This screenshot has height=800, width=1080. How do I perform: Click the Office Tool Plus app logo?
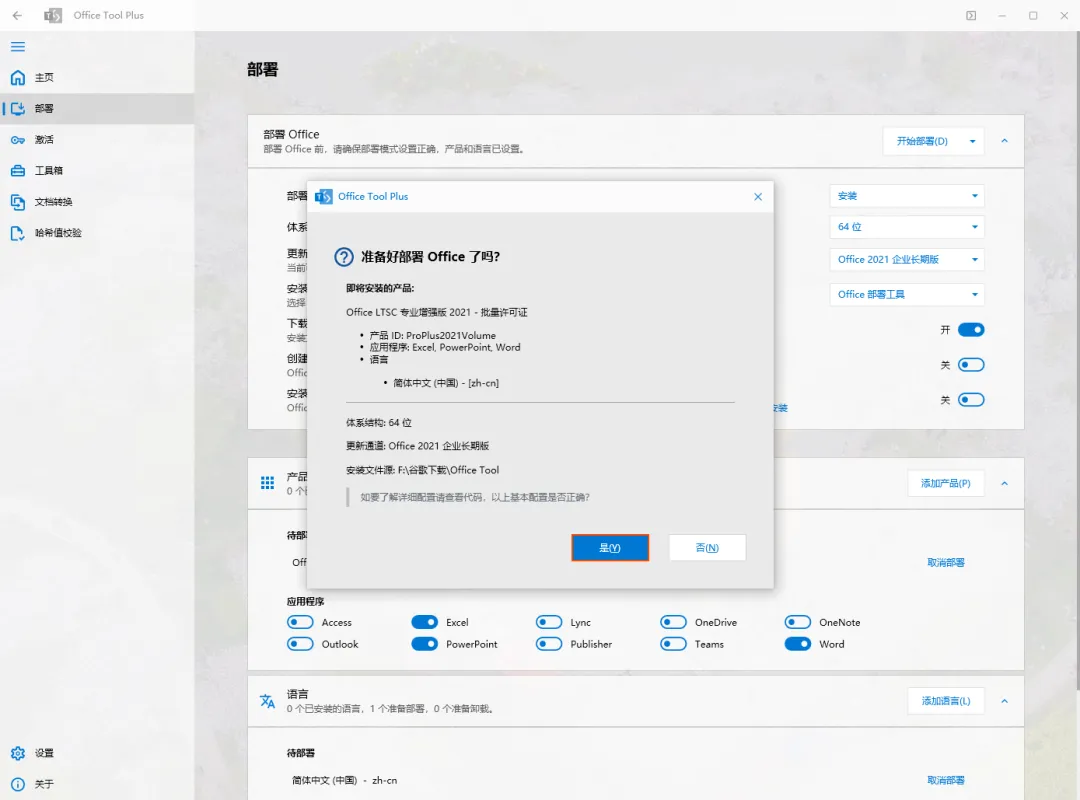pyautogui.click(x=53, y=15)
